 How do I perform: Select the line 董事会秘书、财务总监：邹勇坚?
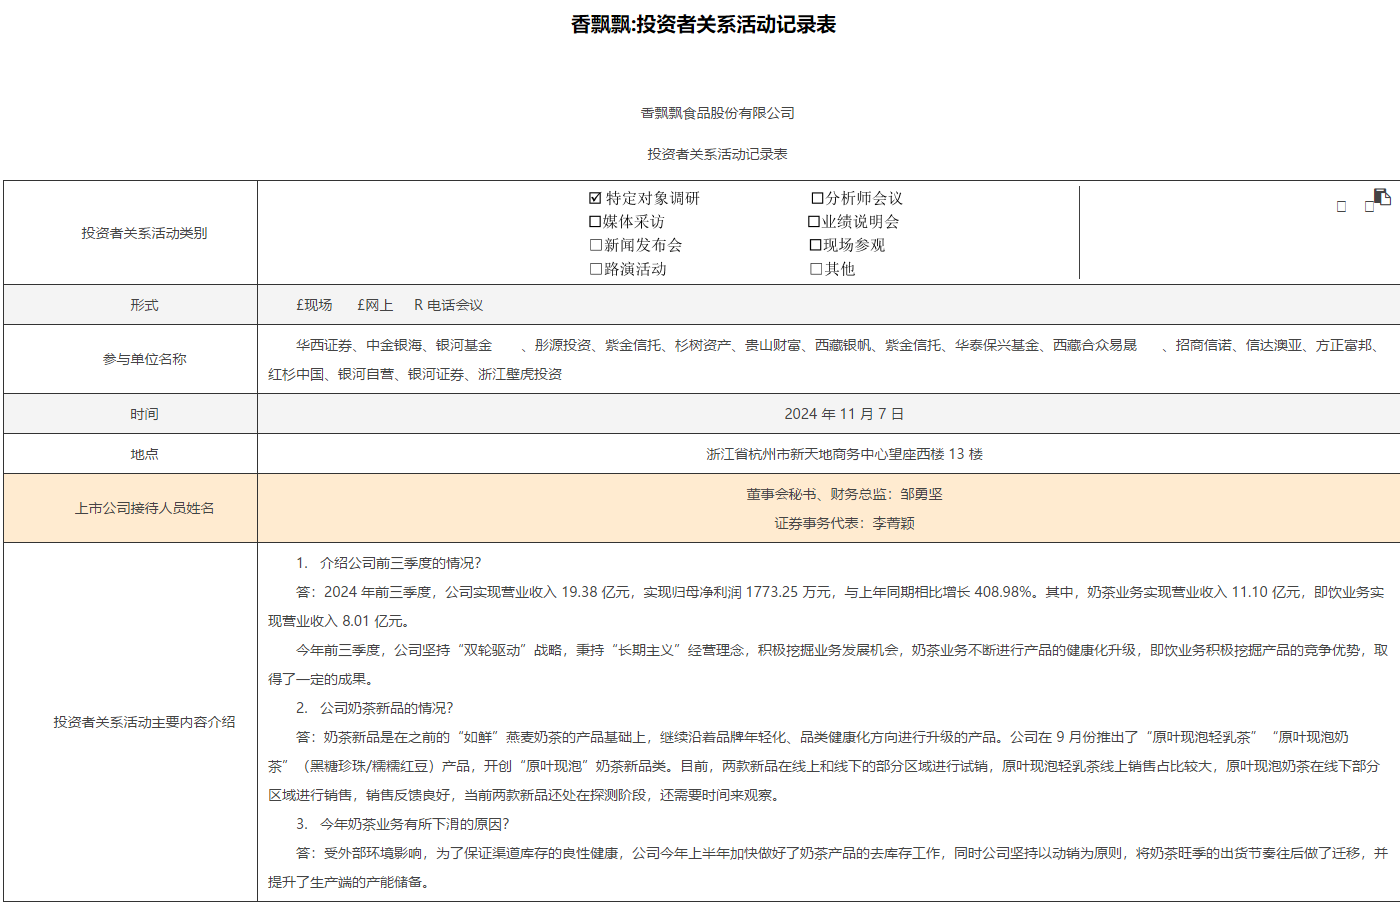844,494
